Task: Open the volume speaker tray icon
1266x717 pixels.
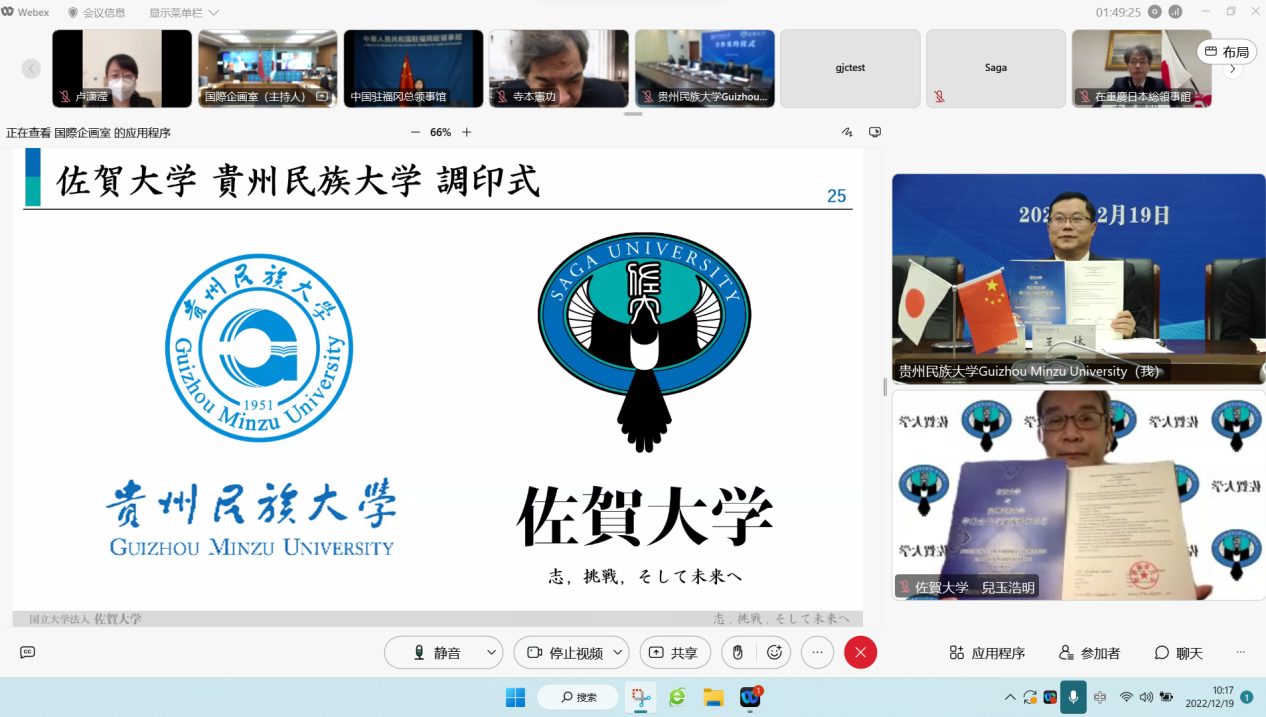Action: (x=1146, y=697)
